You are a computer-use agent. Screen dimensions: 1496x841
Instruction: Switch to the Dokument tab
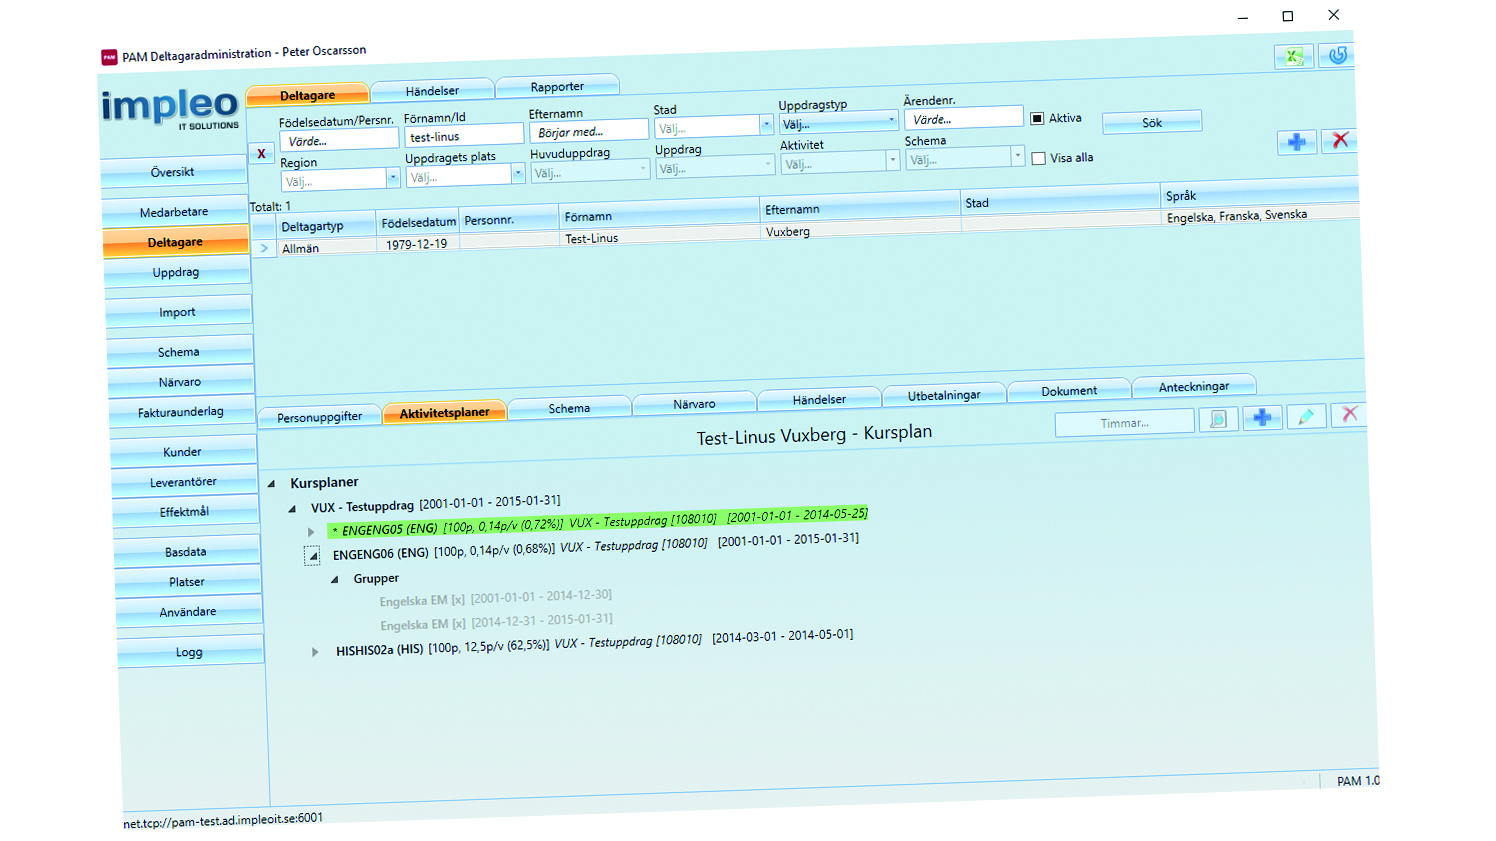click(1069, 391)
